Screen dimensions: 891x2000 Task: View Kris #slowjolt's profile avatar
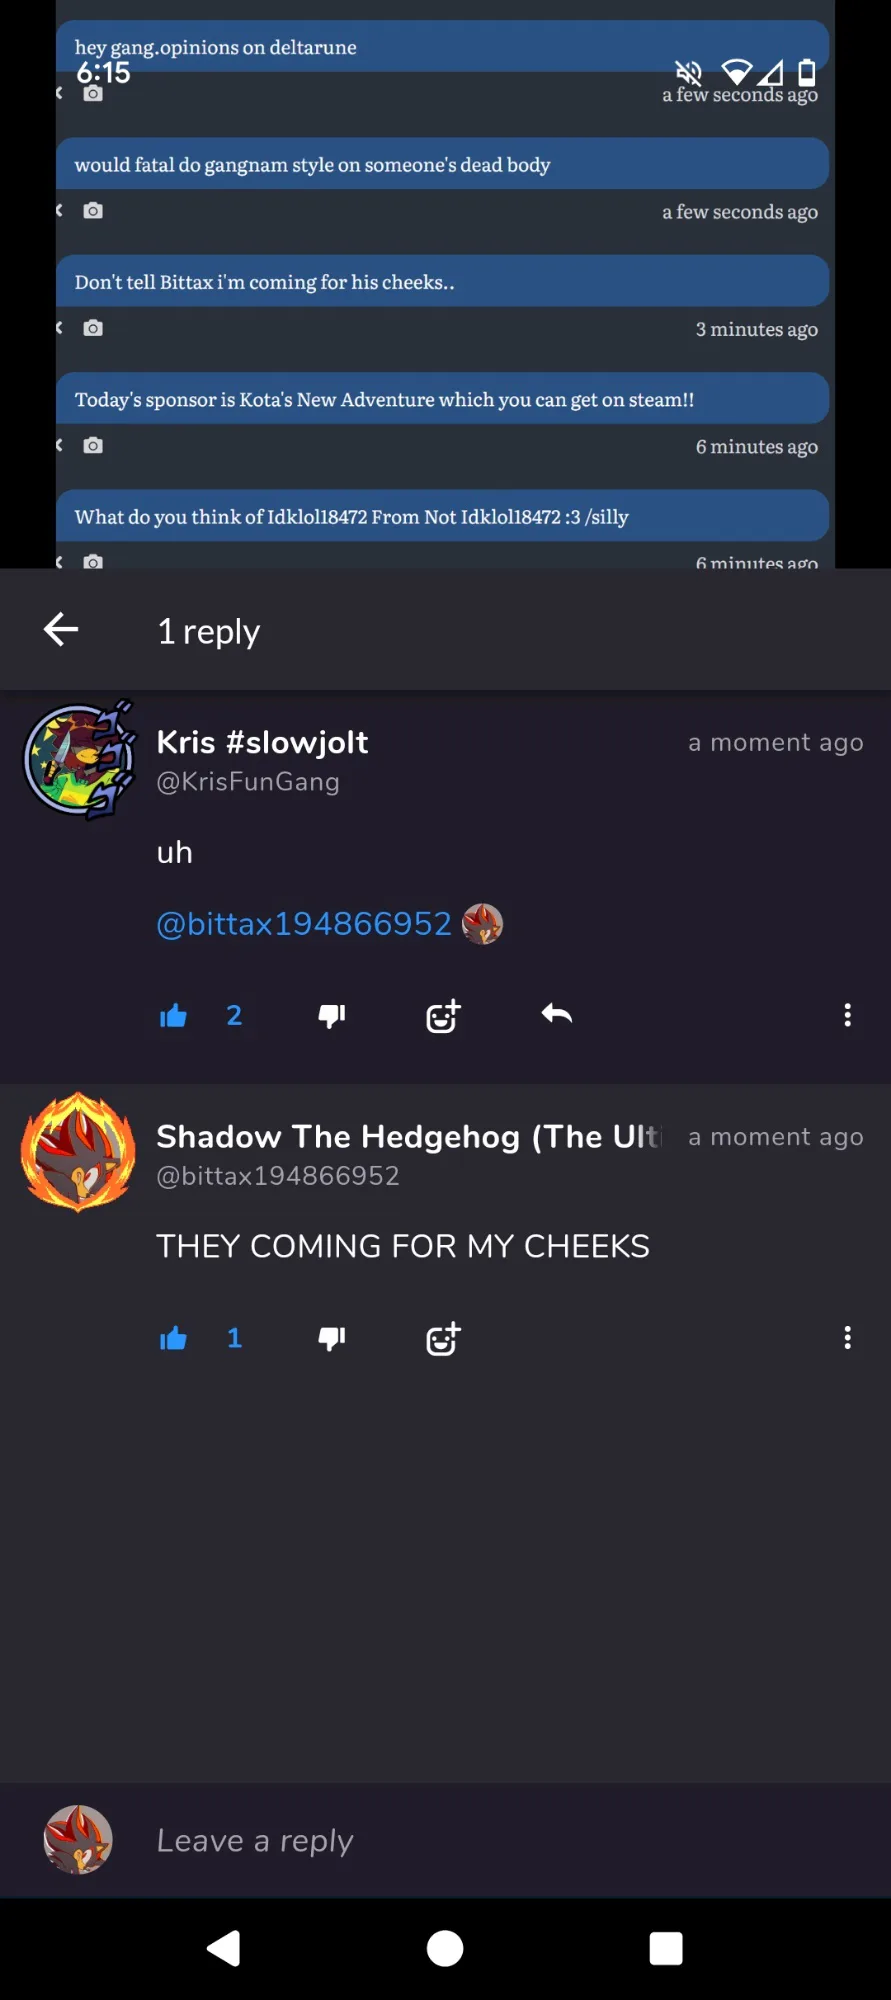click(79, 759)
